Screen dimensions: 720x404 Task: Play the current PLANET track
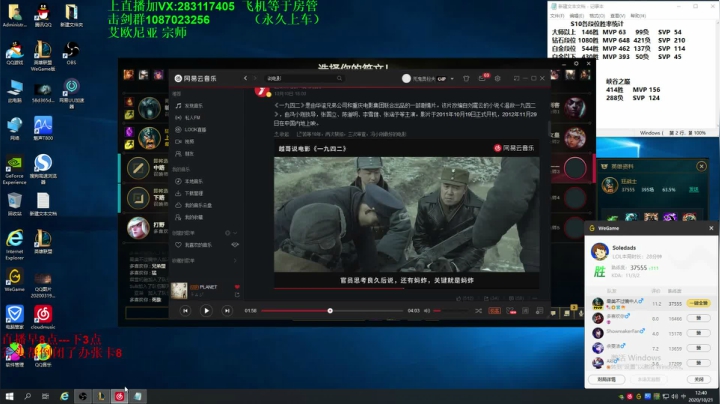click(x=206, y=311)
